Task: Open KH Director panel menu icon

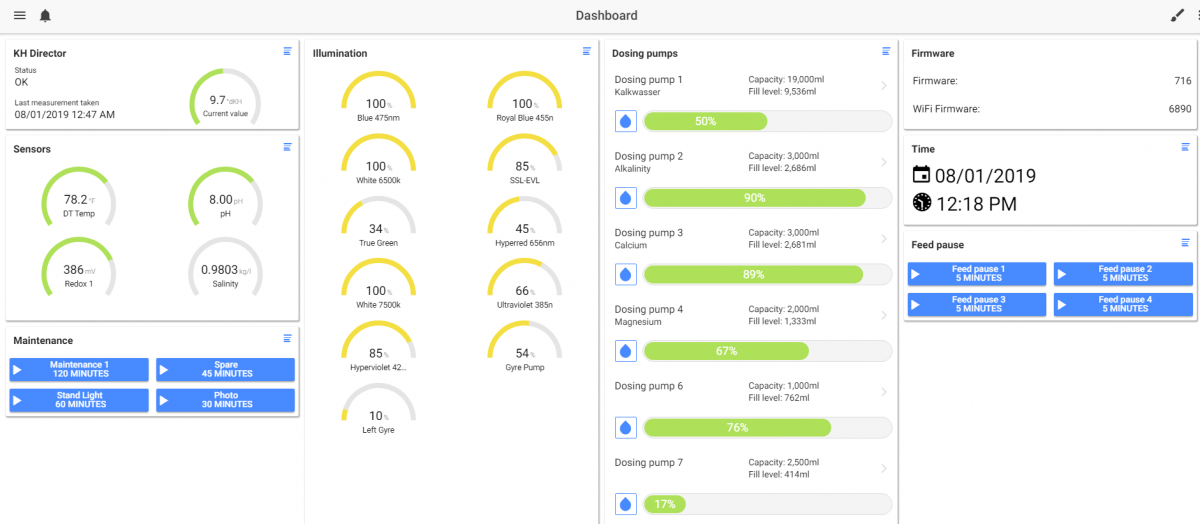Action: [287, 50]
